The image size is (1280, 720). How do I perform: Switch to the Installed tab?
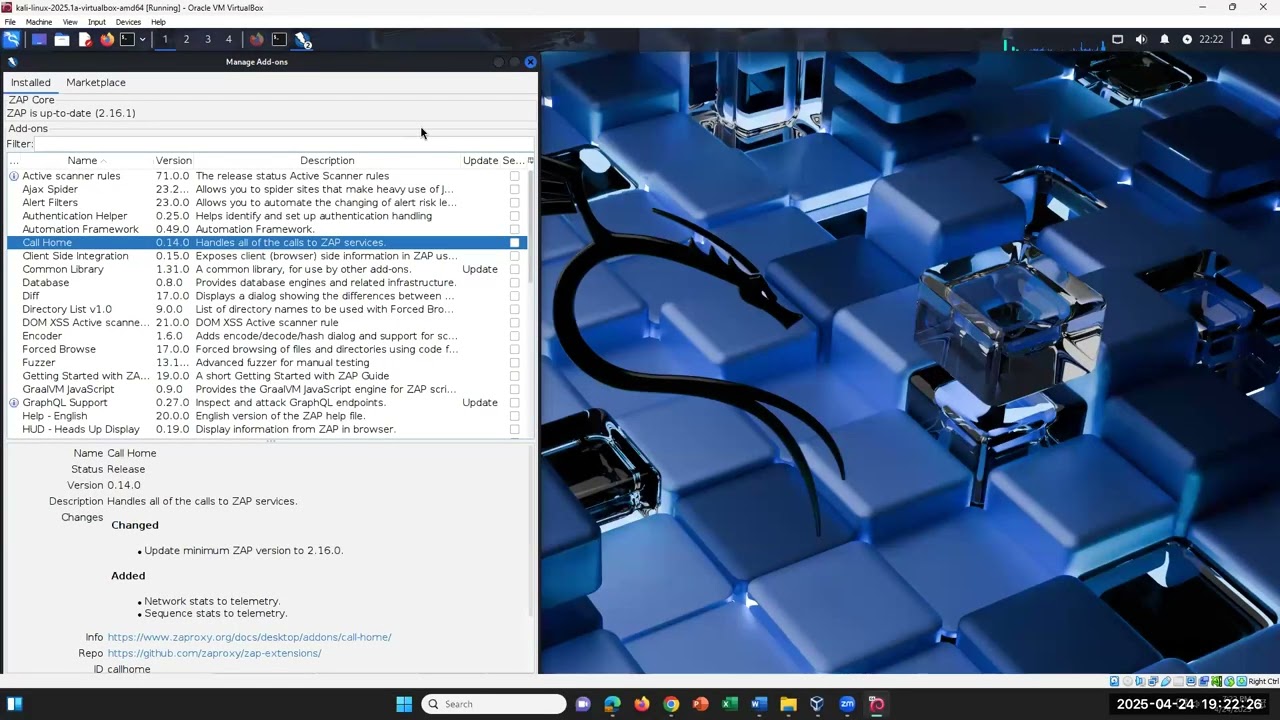click(30, 82)
